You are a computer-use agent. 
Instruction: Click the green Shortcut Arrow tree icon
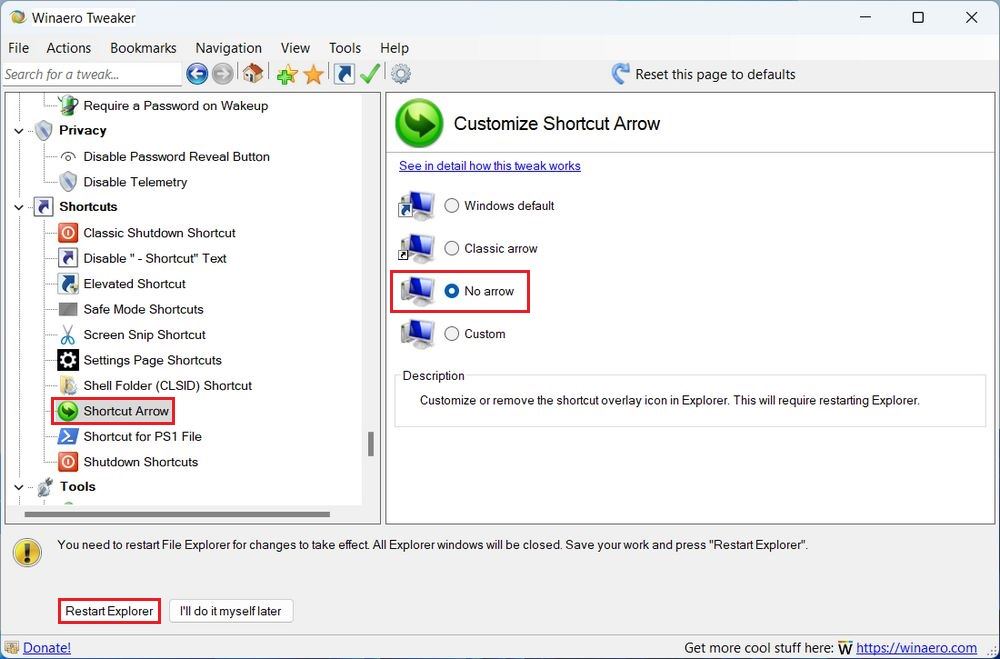[x=68, y=411]
